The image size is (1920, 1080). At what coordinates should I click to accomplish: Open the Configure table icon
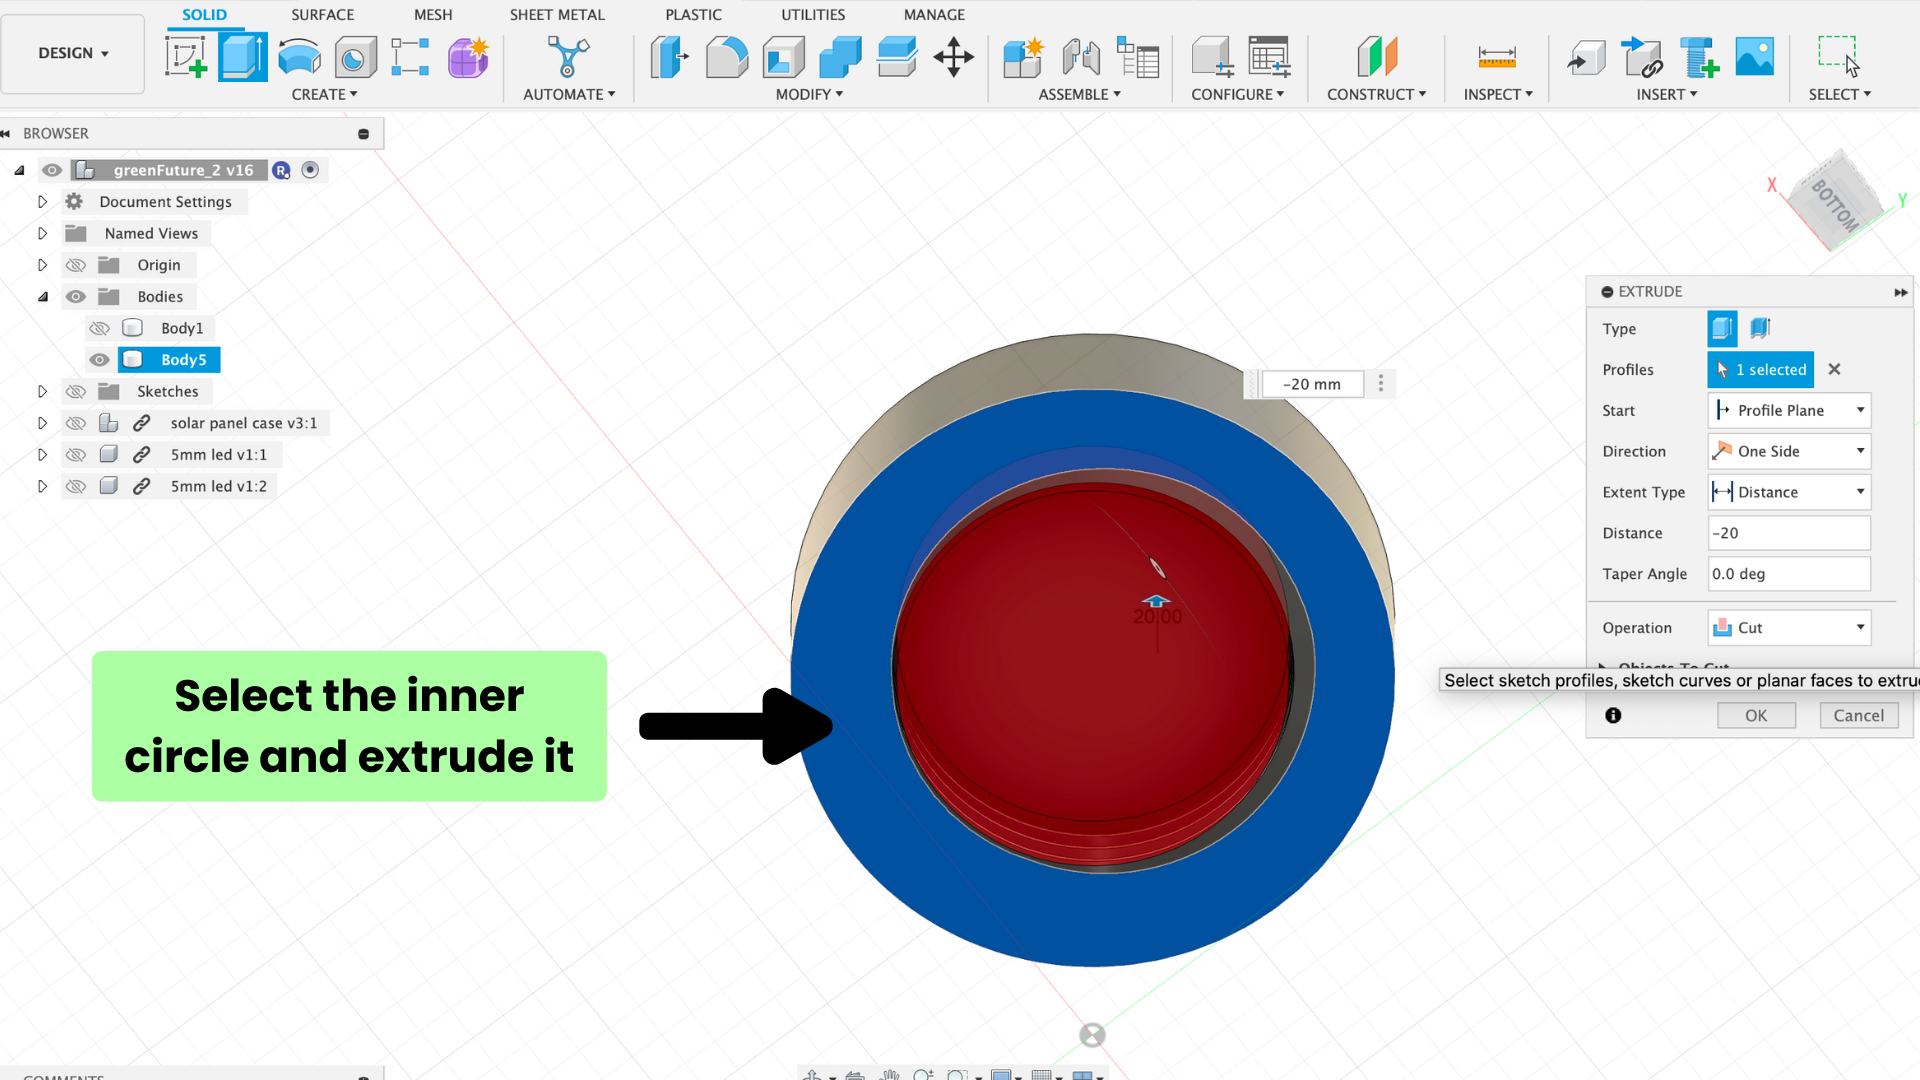tap(1269, 57)
